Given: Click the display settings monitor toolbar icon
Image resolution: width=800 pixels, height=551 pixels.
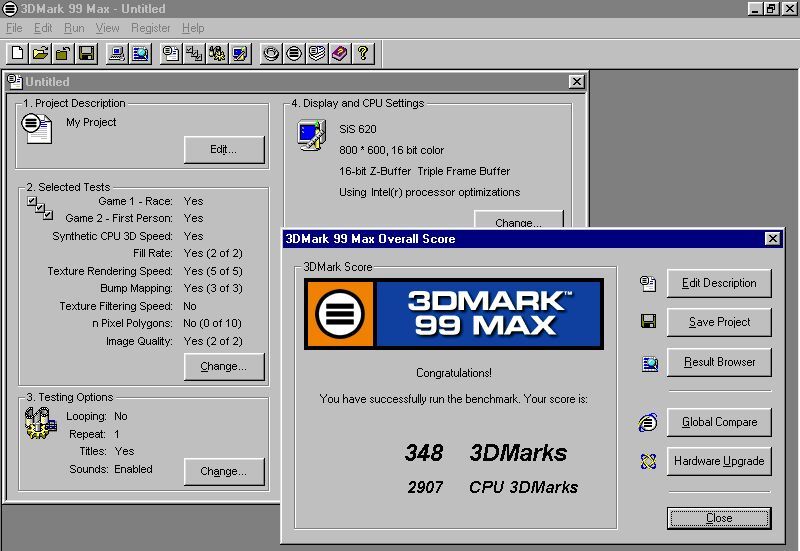Looking at the screenshot, I should pos(240,54).
